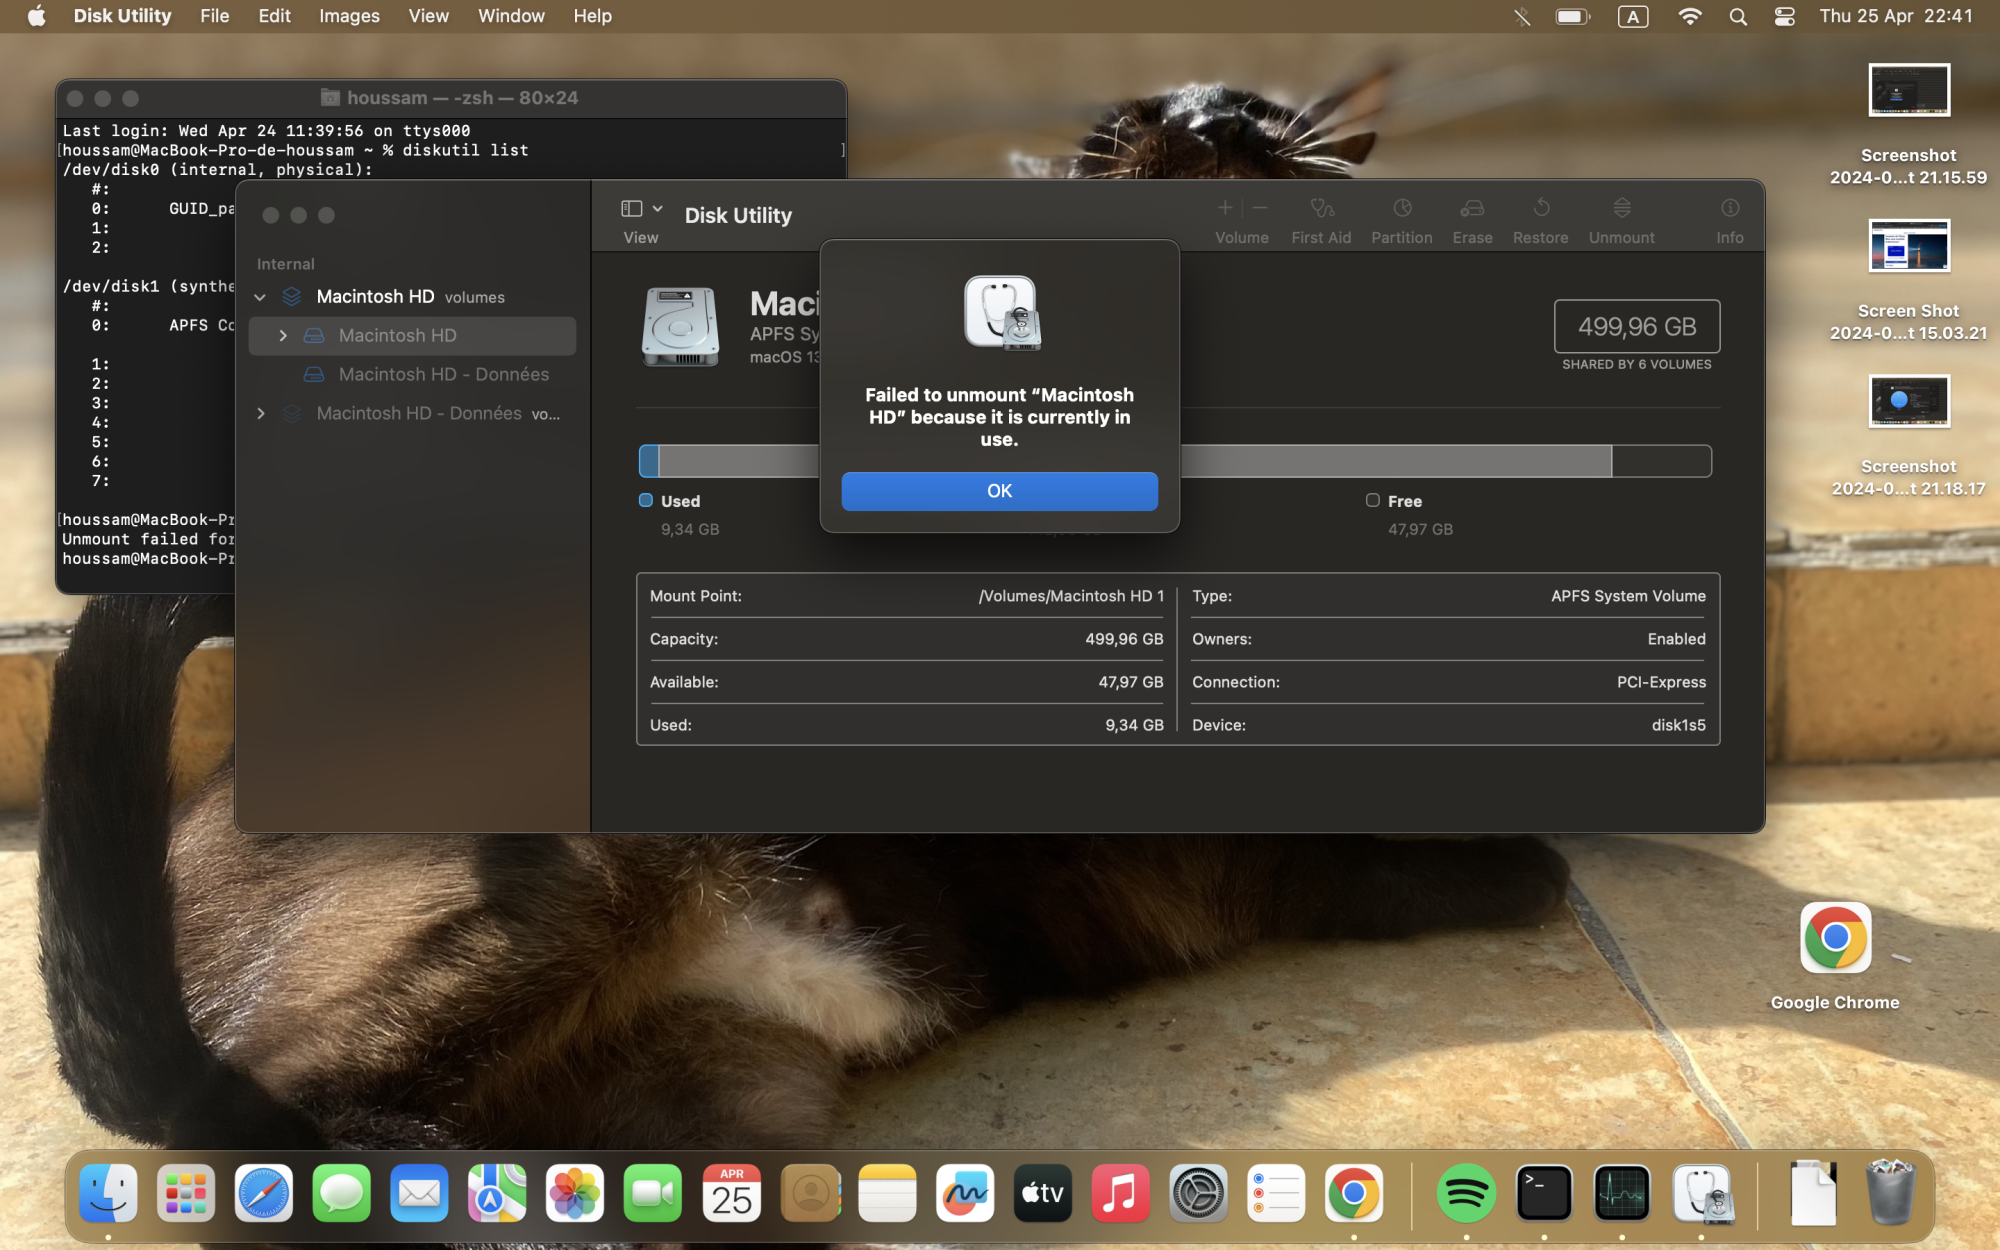Click the add Volume plus icon
This screenshot has width=2000, height=1250.
point(1225,208)
